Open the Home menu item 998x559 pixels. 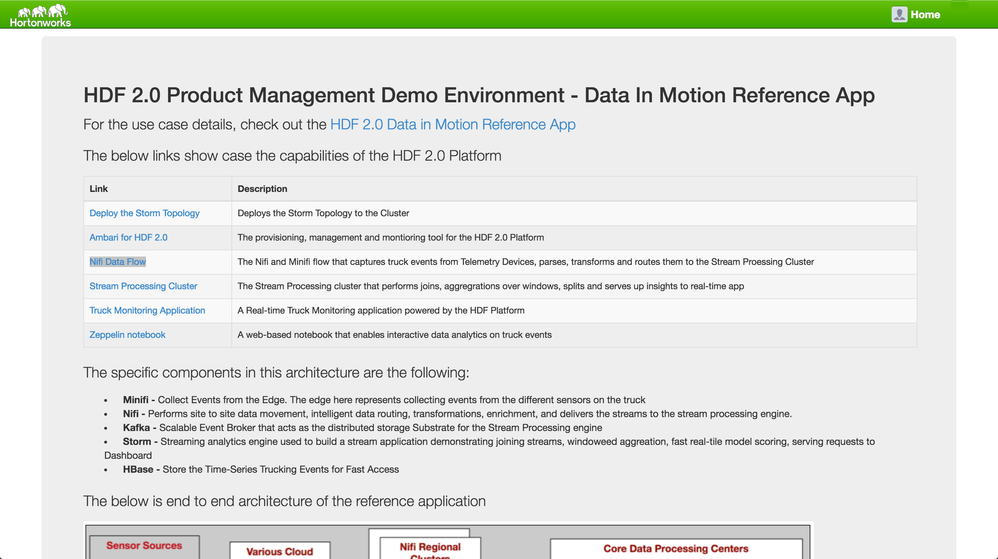(x=925, y=14)
